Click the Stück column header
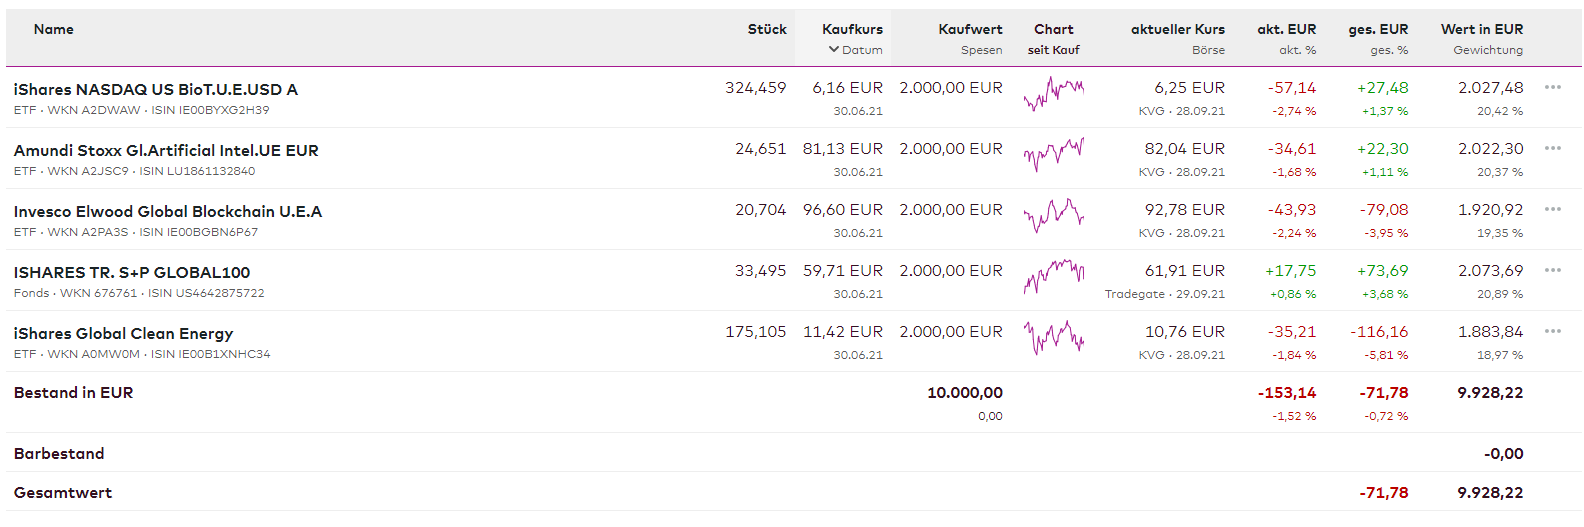 (x=767, y=30)
